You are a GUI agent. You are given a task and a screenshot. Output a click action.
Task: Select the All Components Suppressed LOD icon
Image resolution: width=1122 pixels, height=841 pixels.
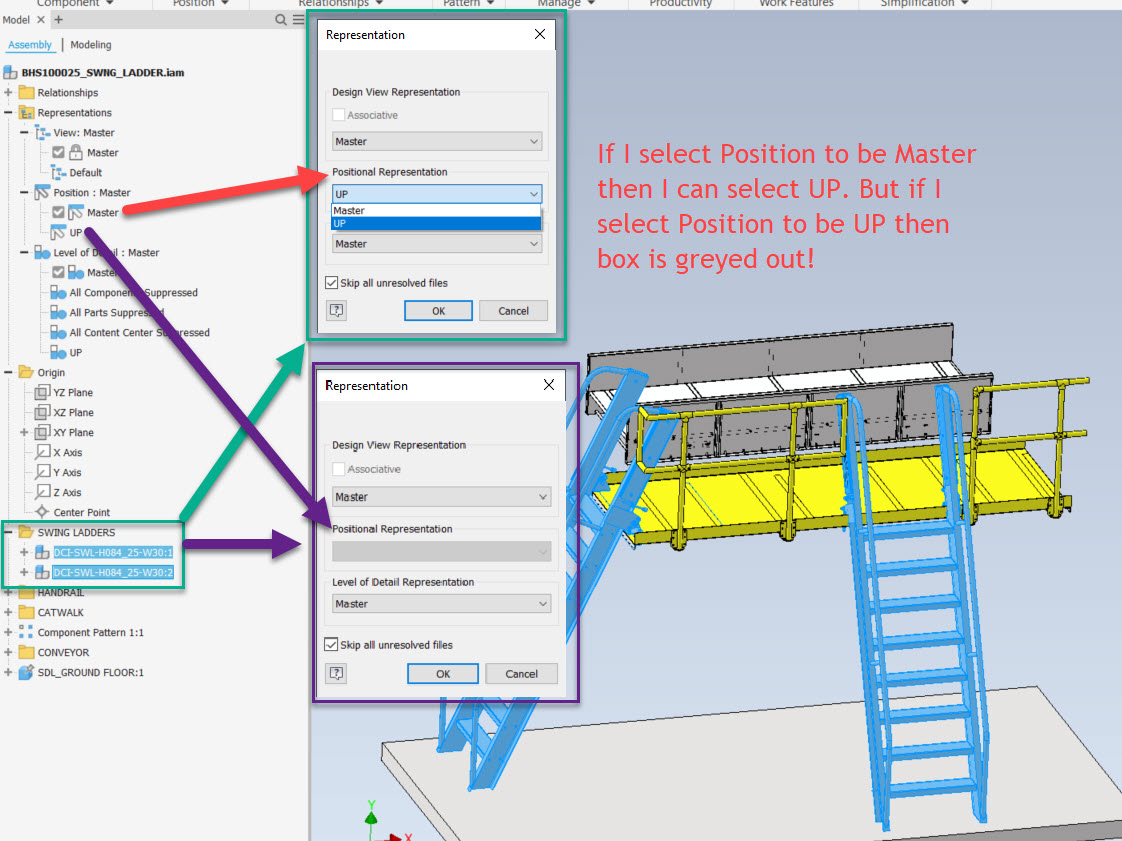[x=57, y=292]
